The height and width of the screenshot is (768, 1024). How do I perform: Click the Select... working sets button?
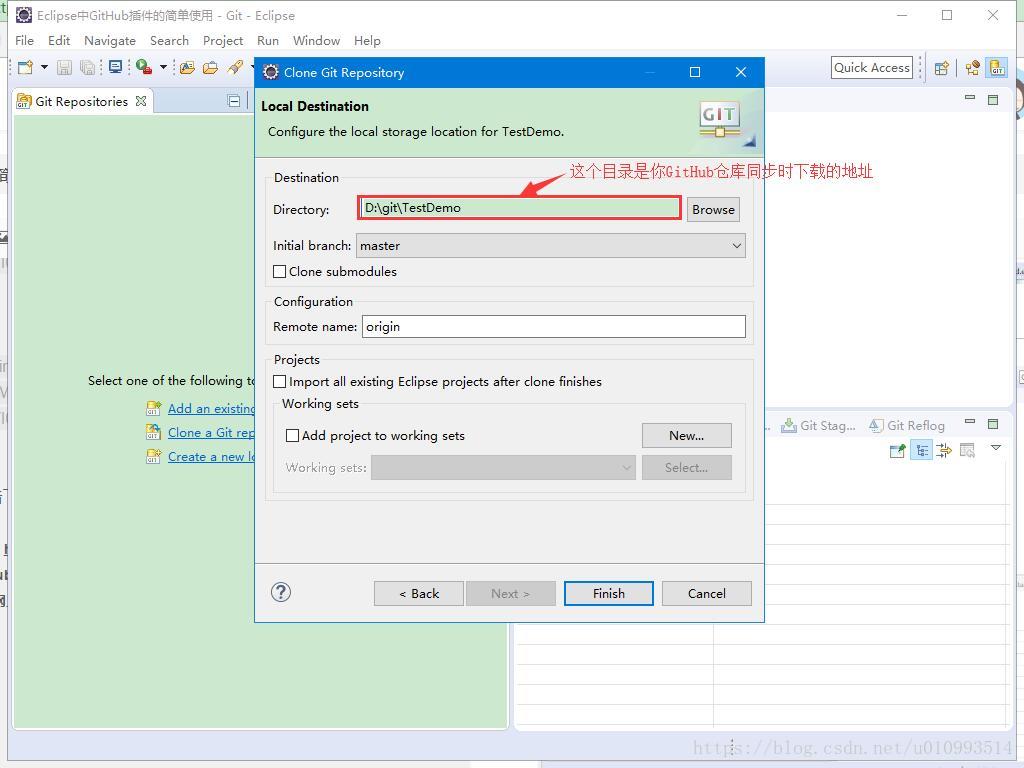click(x=686, y=468)
